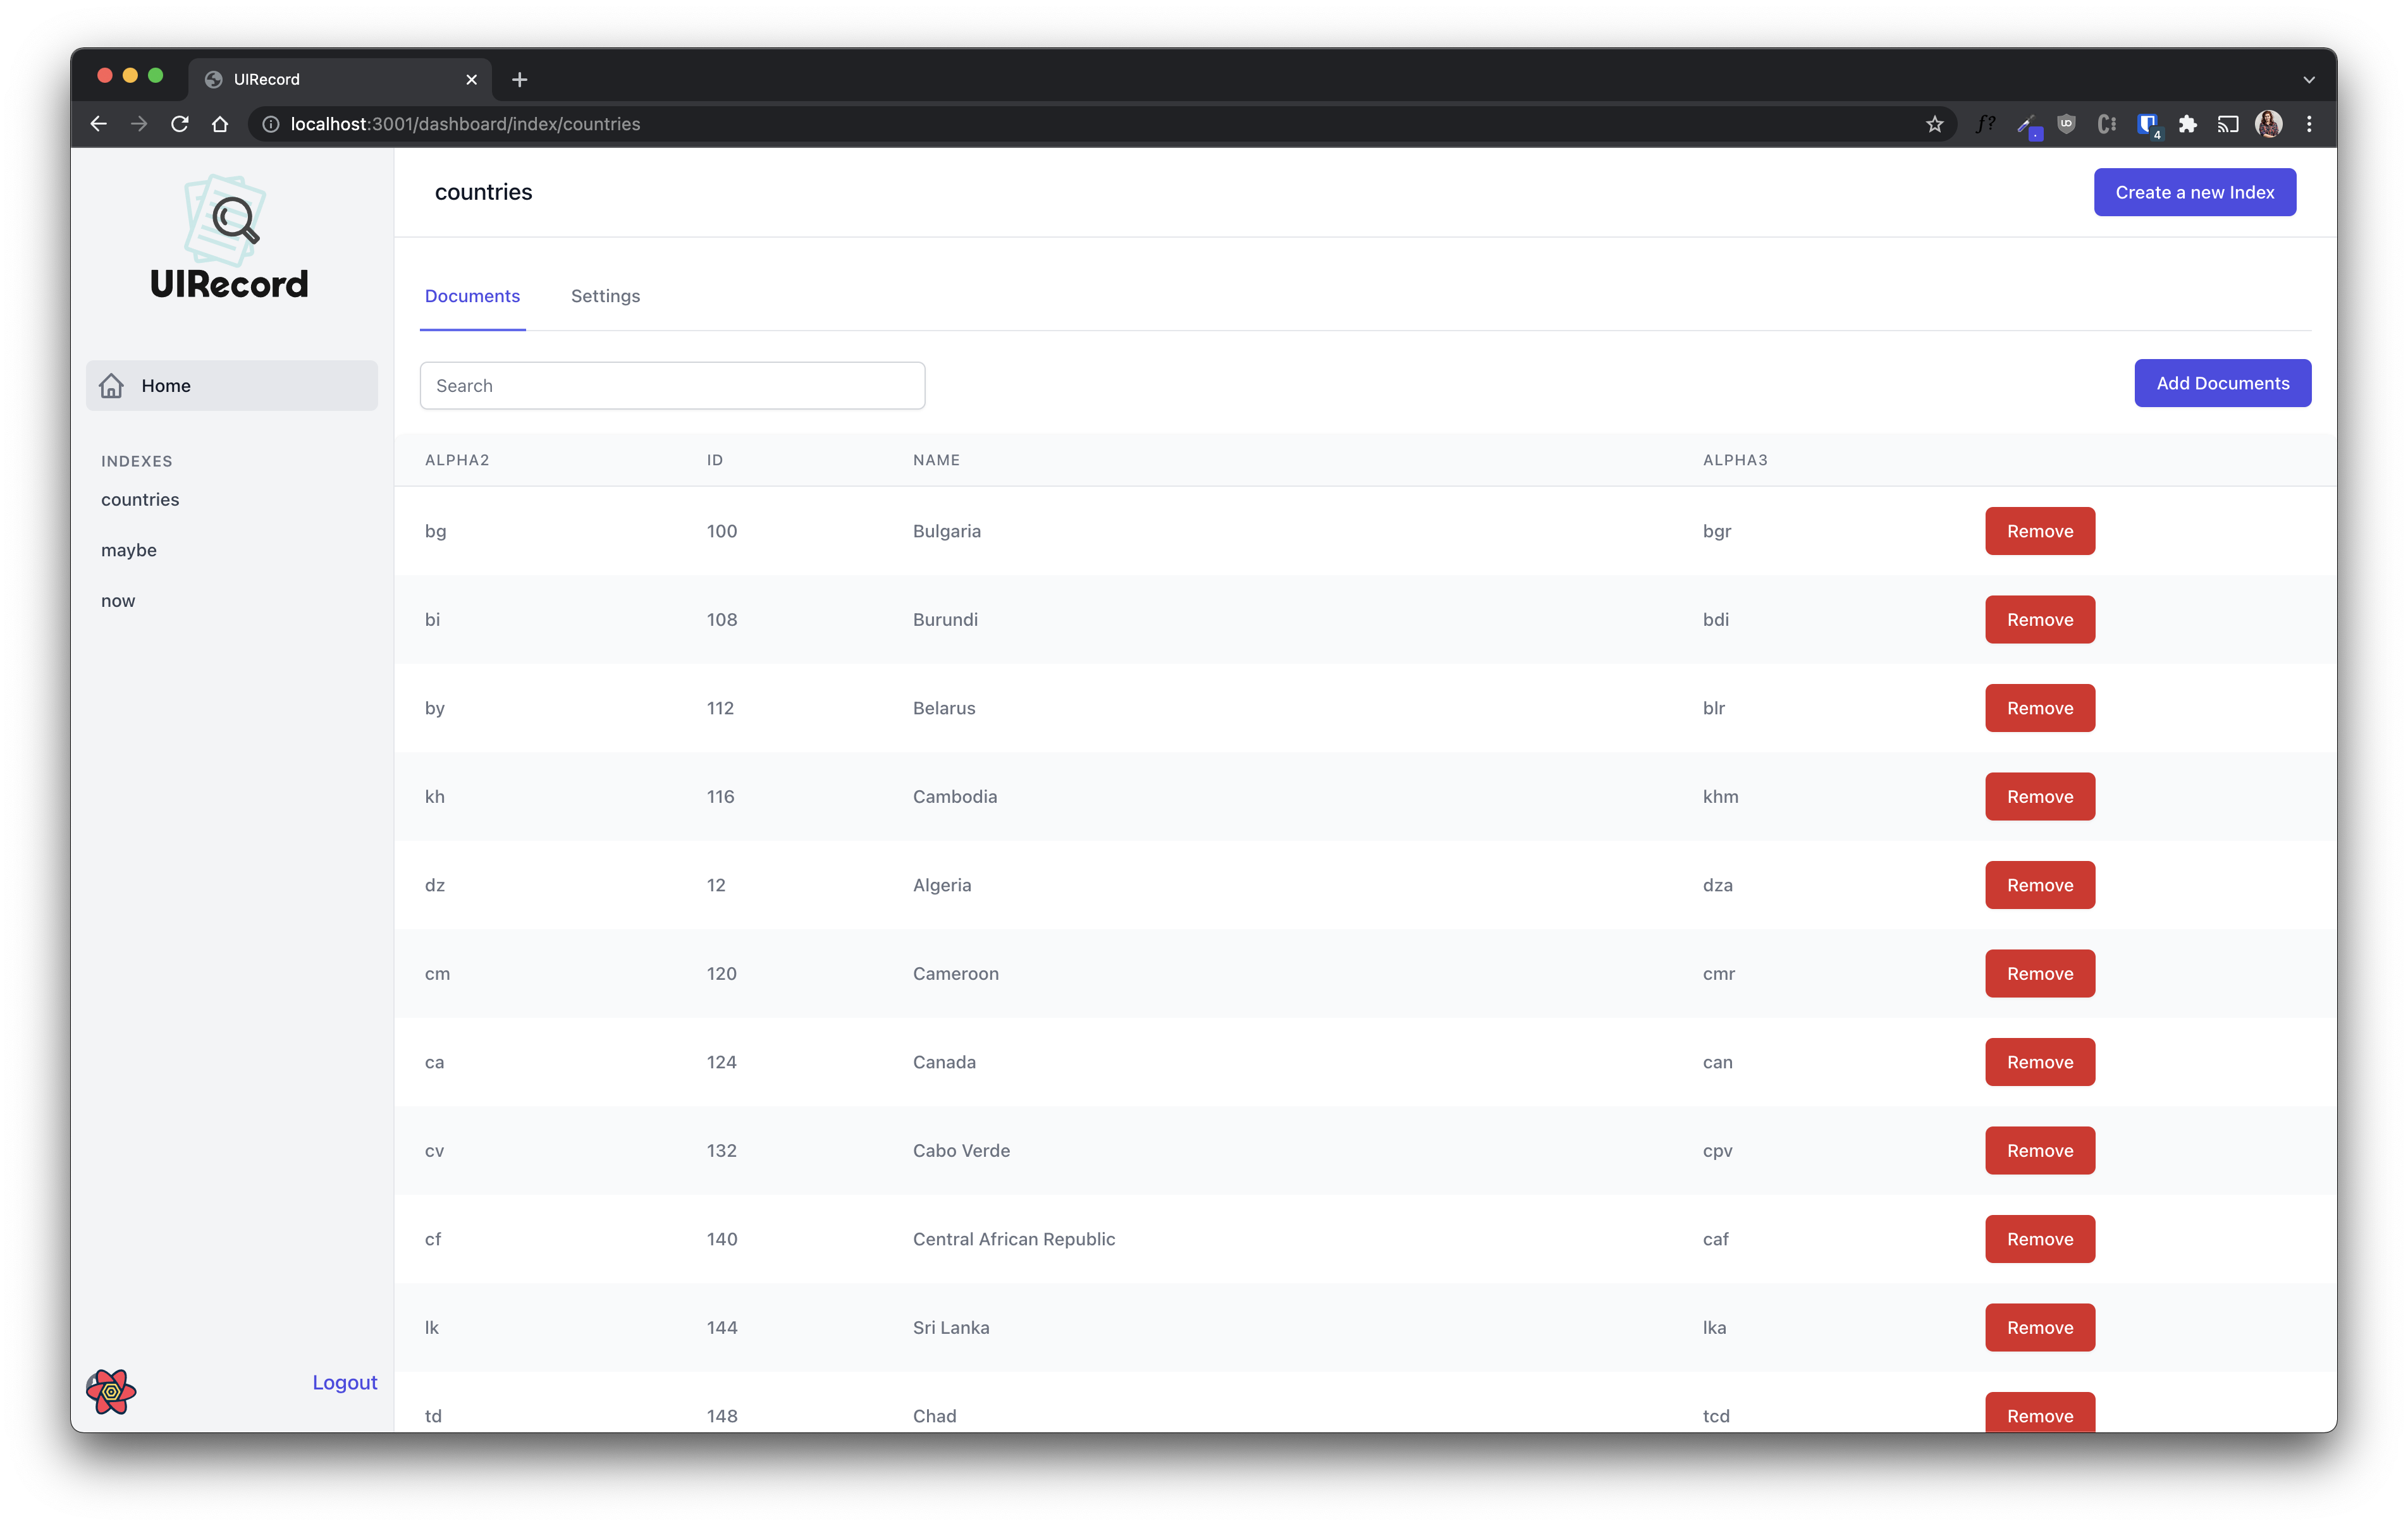Open Chrome three-dot menu
This screenshot has width=2408, height=1526.
coord(2309,124)
